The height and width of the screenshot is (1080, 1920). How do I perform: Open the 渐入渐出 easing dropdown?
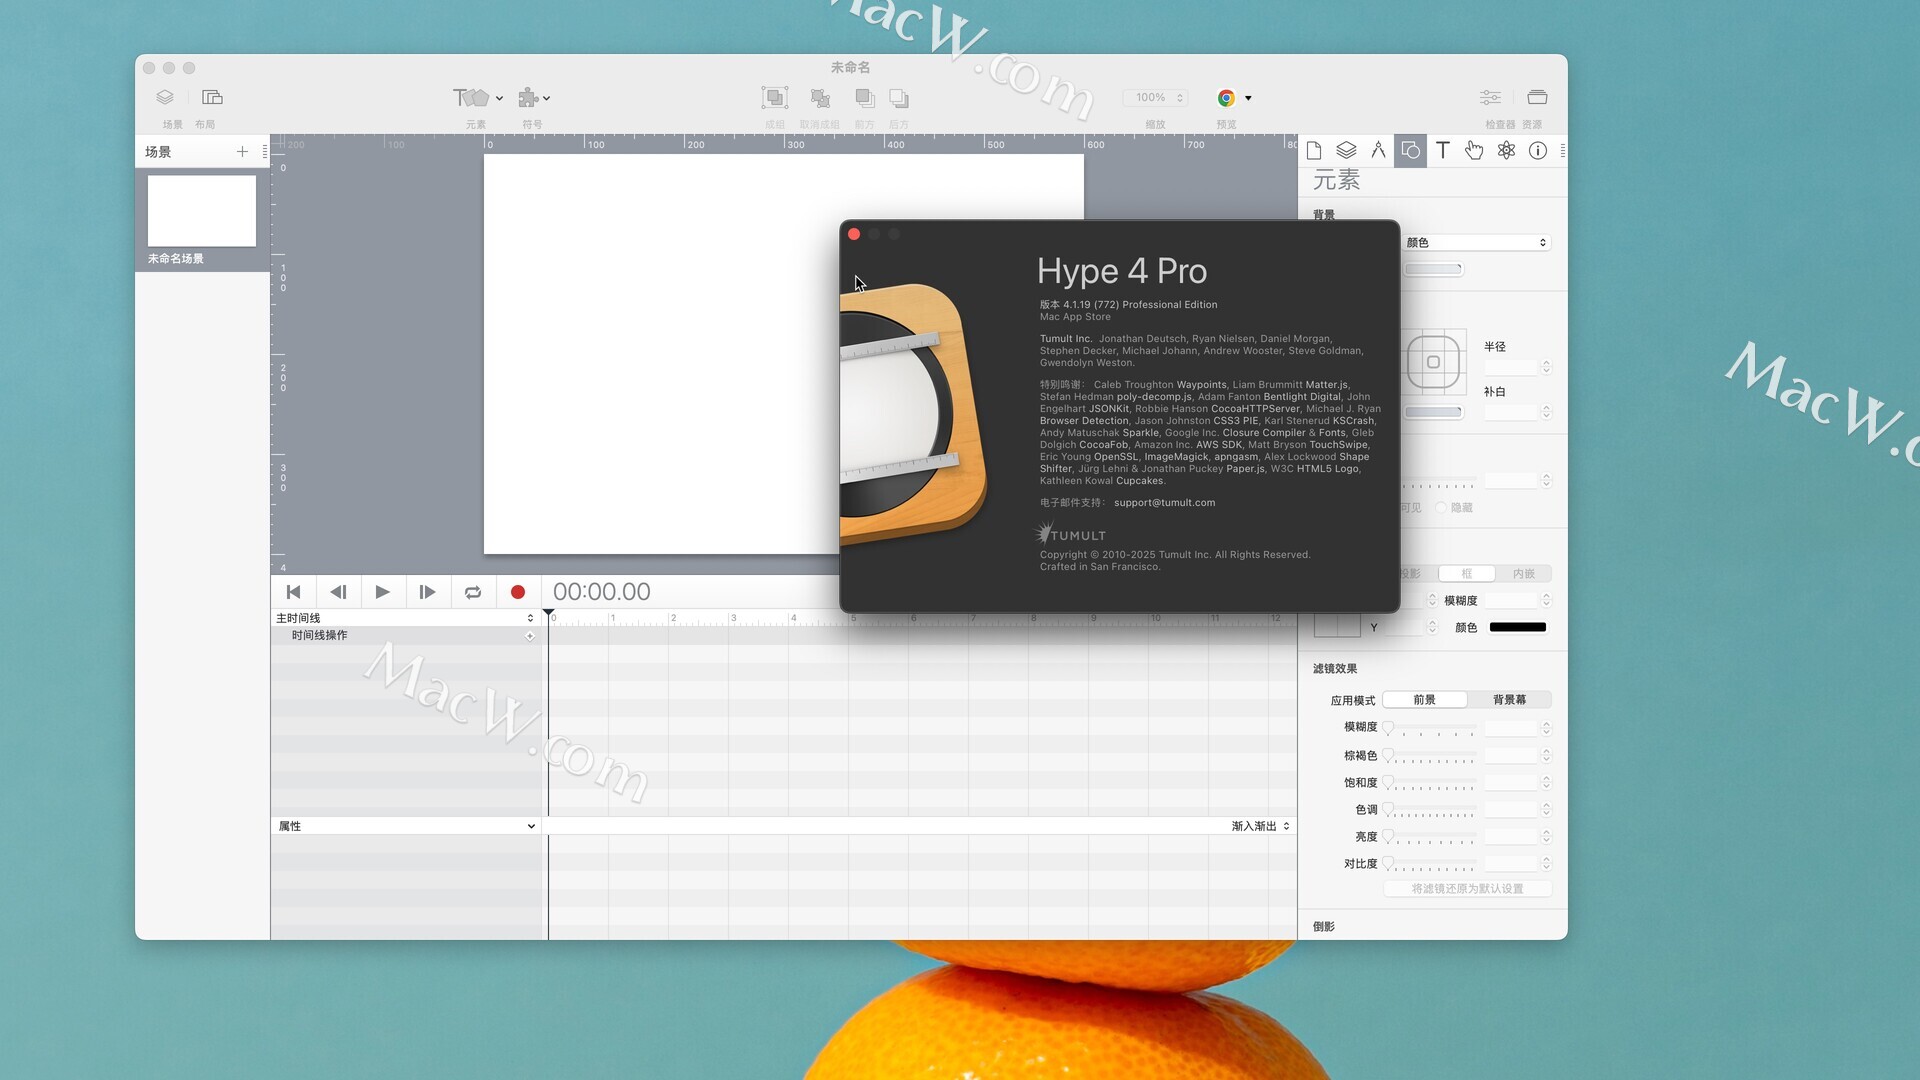coord(1261,826)
